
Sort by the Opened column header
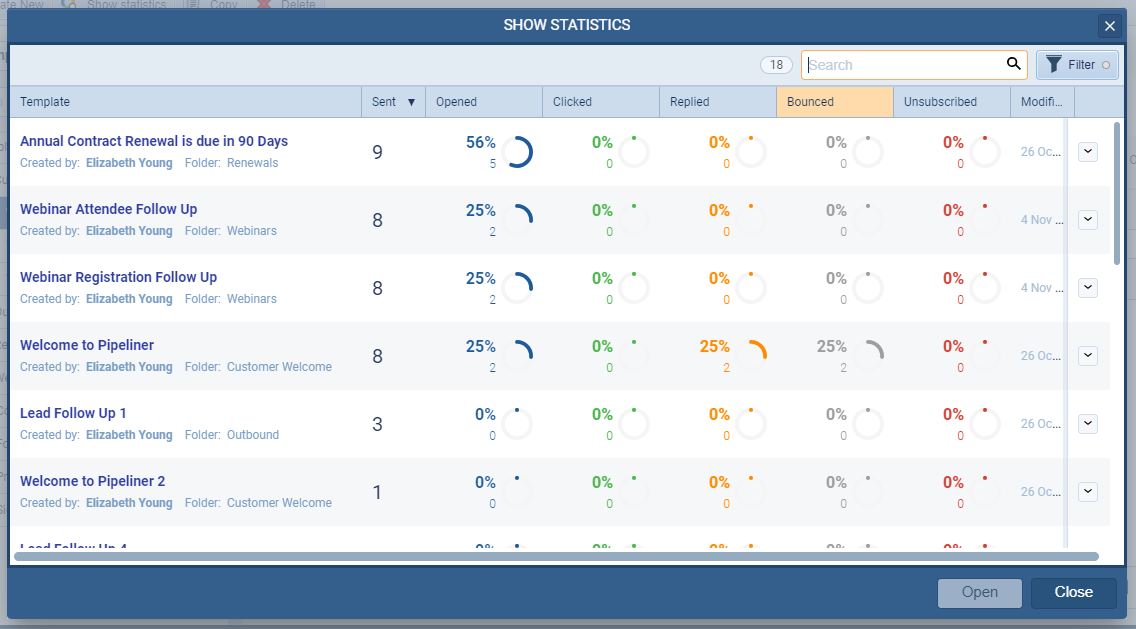pyautogui.click(x=484, y=102)
